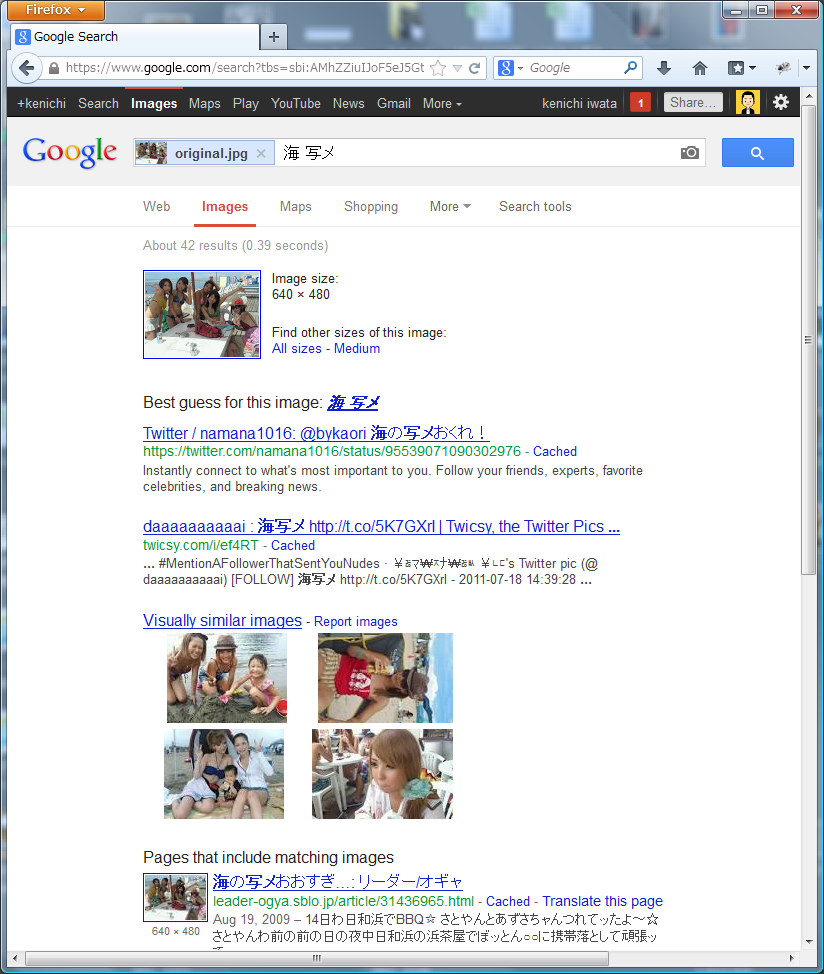This screenshot has width=824, height=974.
Task: Open the daaaaaaaaaai Twicsy result title
Action: [381, 527]
